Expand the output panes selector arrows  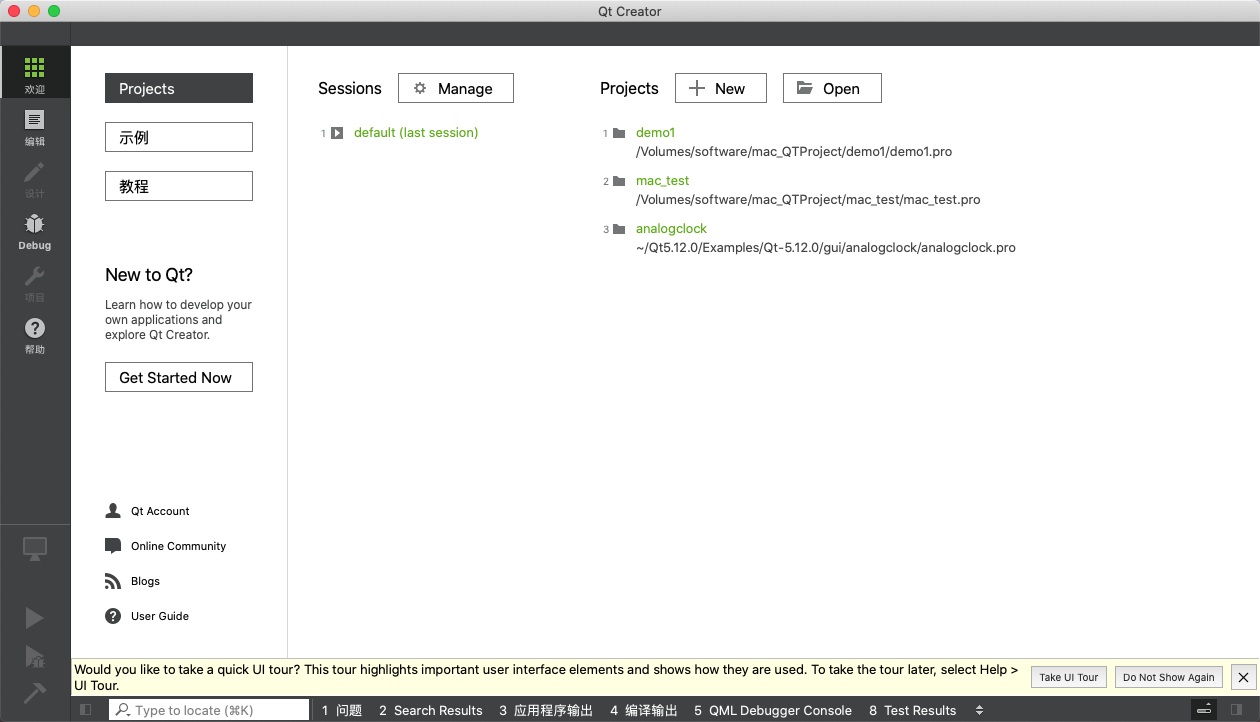(980, 710)
